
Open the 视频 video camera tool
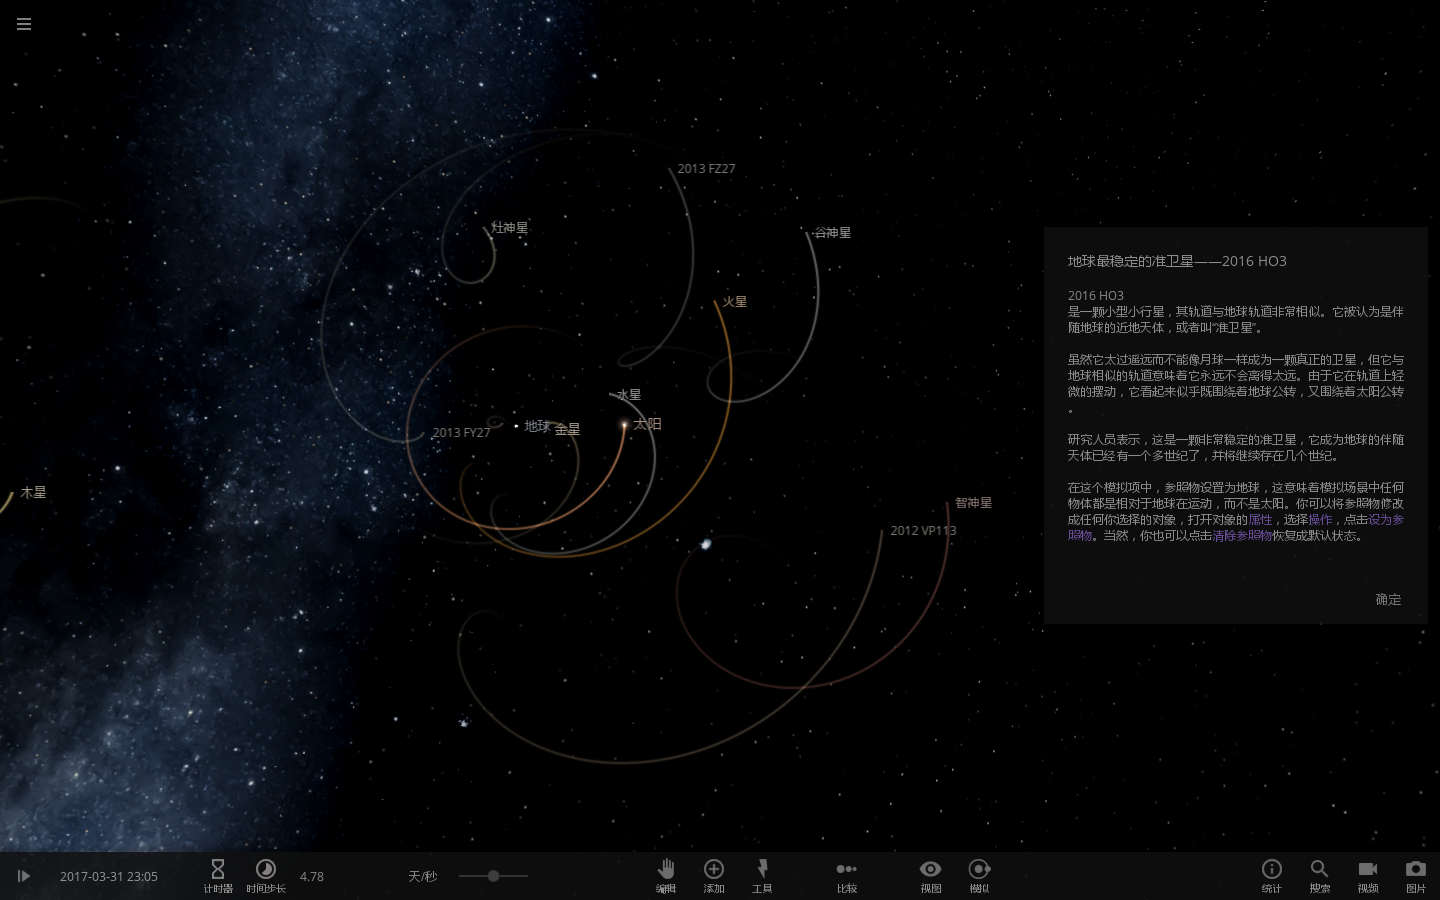1368,875
